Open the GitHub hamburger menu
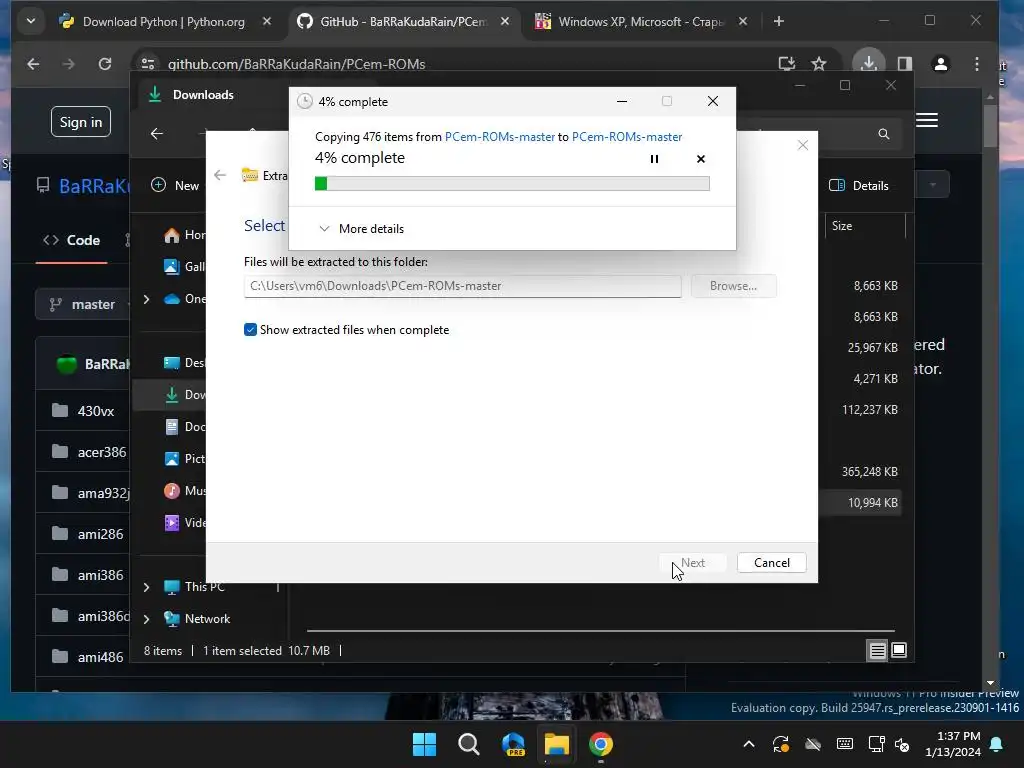 tap(927, 120)
